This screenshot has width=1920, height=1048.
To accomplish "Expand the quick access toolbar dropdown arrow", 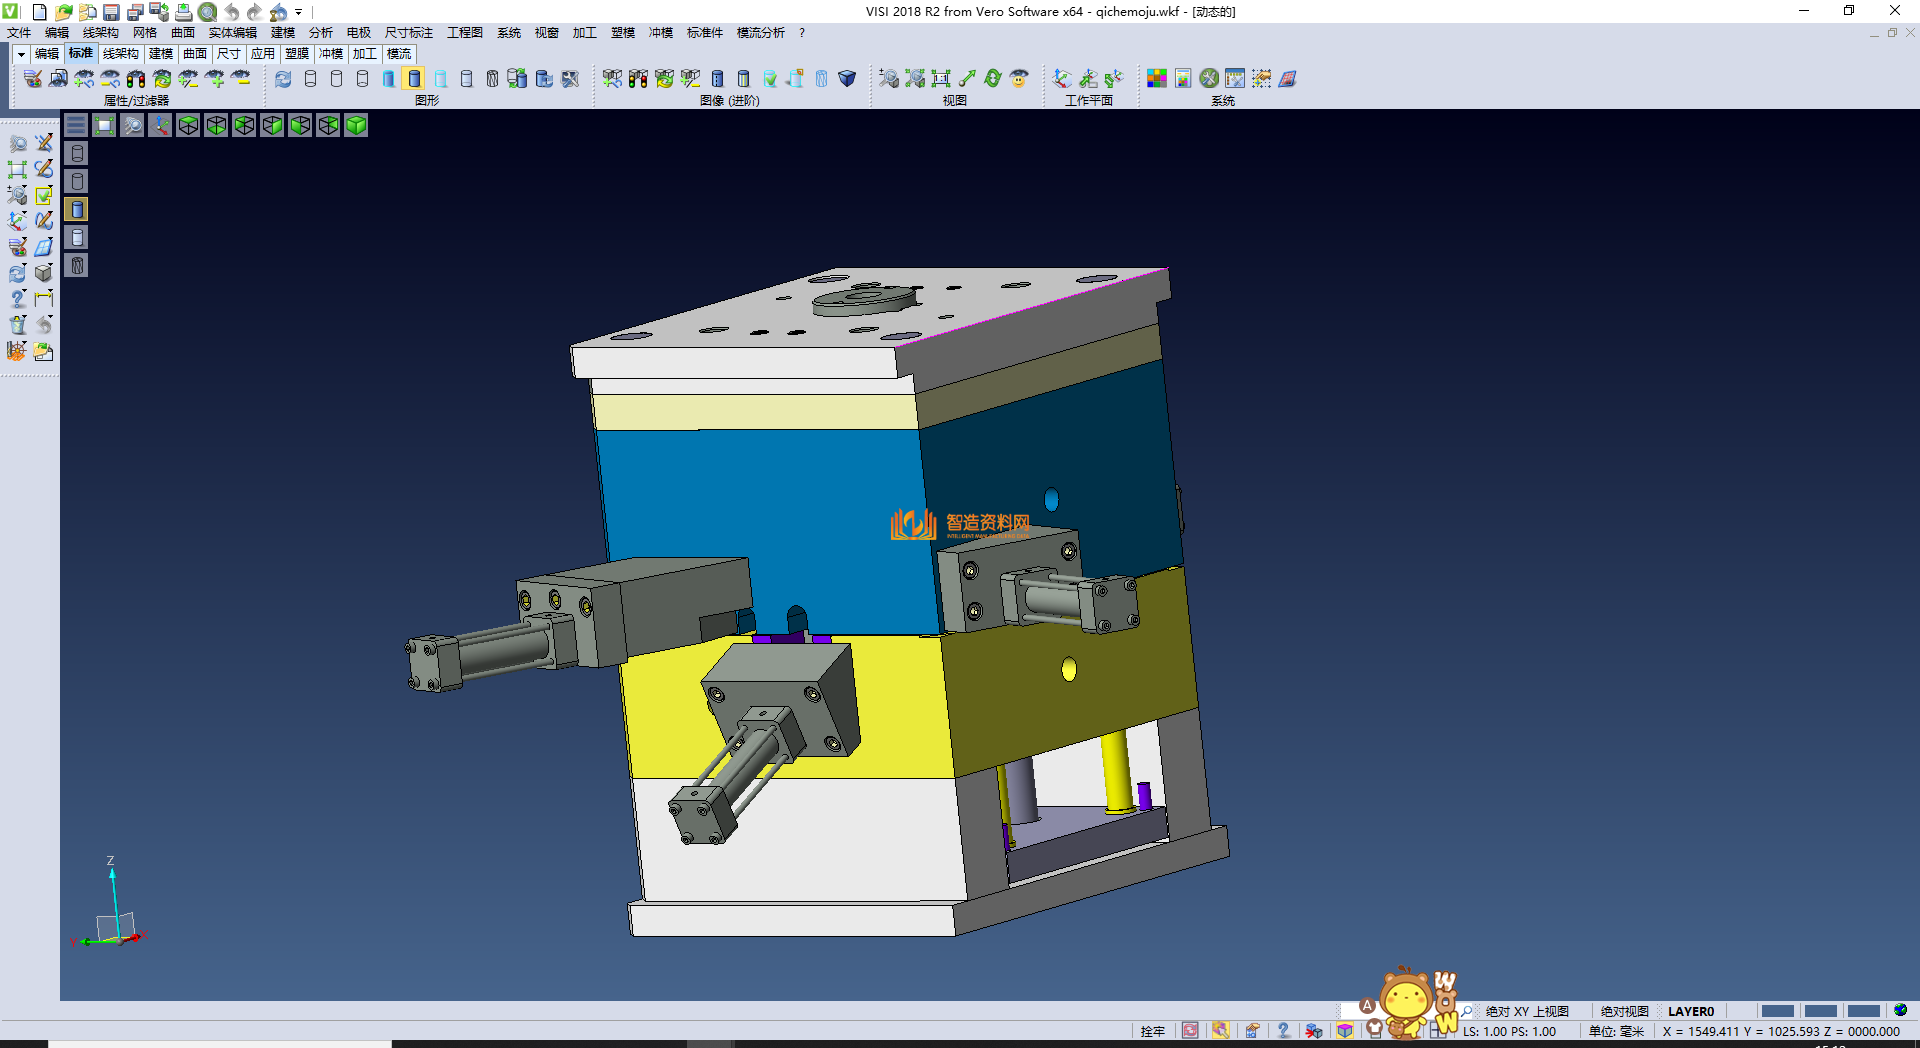I will click(299, 12).
